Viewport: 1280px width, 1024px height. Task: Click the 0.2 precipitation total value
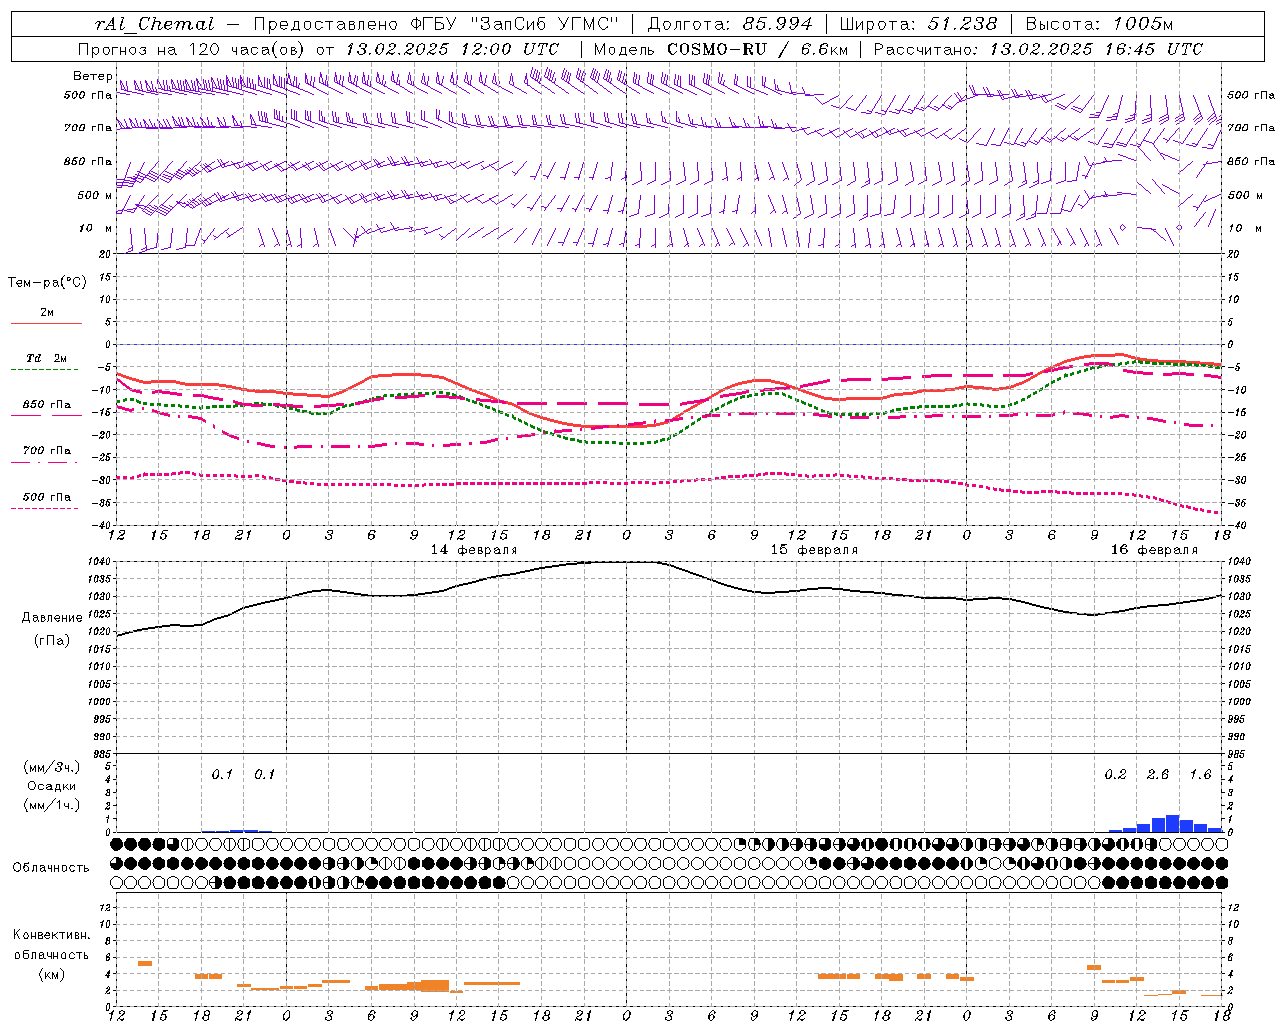pyautogui.click(x=1115, y=774)
